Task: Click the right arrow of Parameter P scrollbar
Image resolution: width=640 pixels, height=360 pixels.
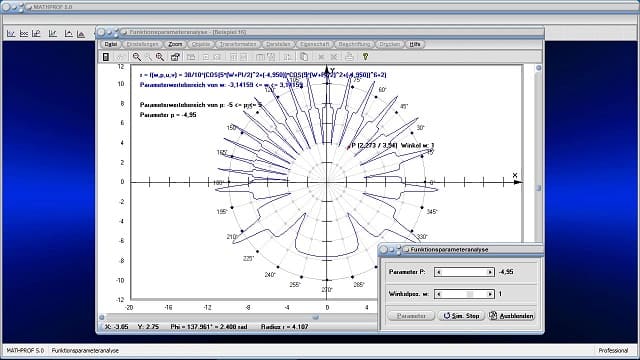Action: (x=490, y=272)
